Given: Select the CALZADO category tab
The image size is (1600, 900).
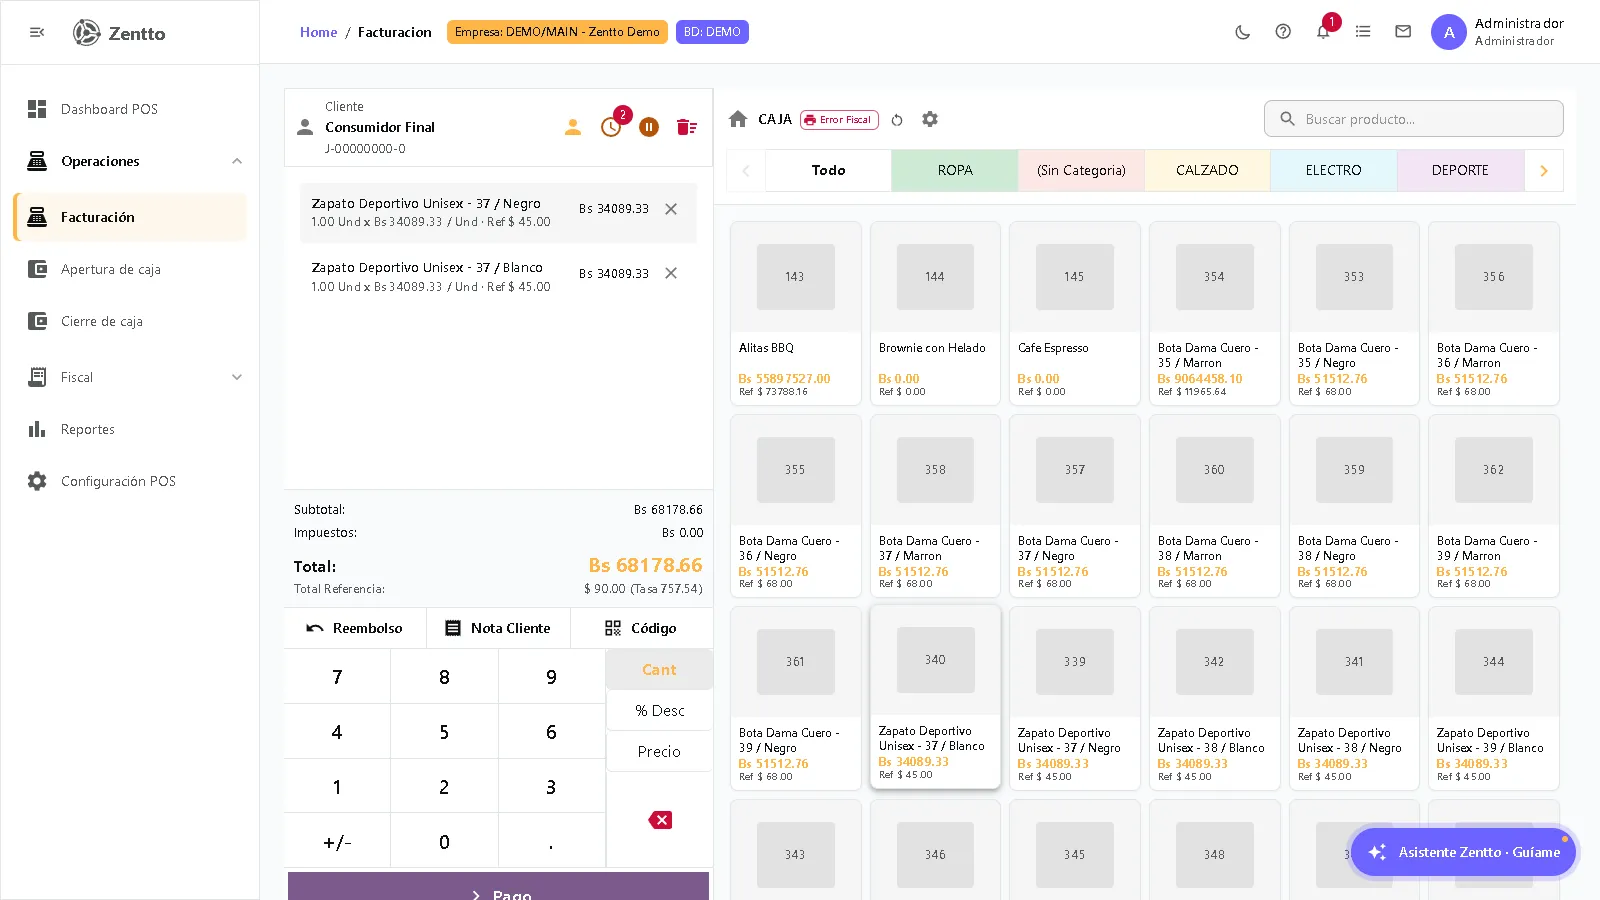Looking at the screenshot, I should pos(1207,171).
